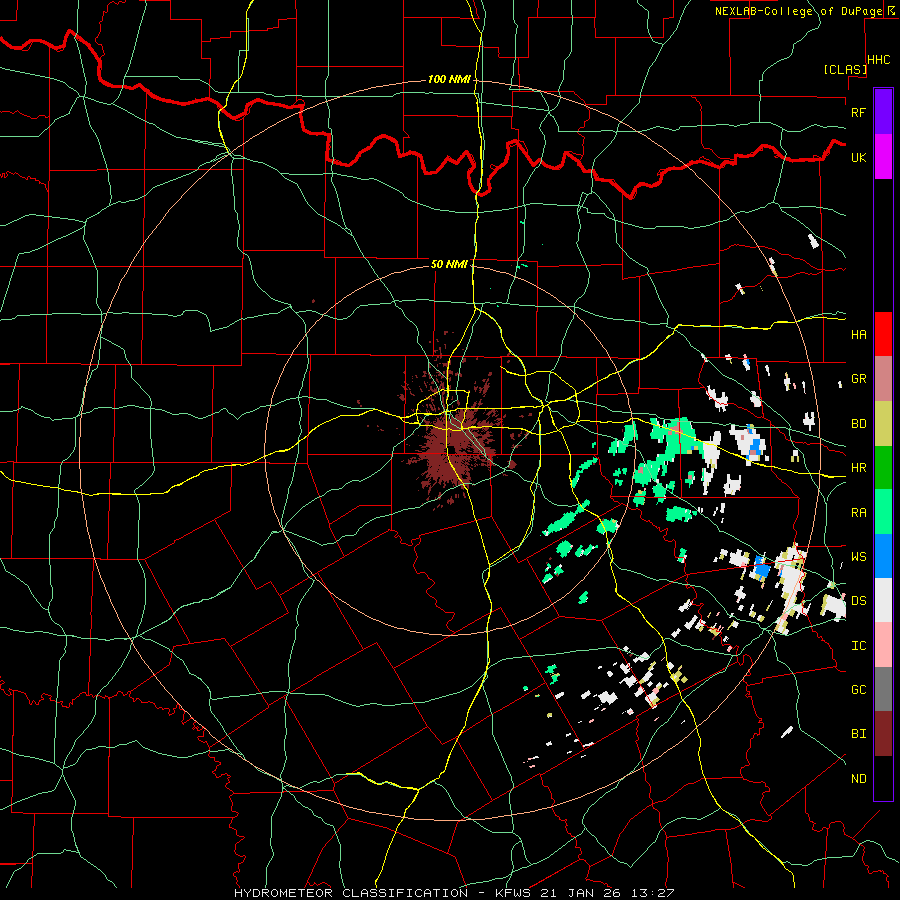
Task: Click the HA legend label
Action: [858, 334]
